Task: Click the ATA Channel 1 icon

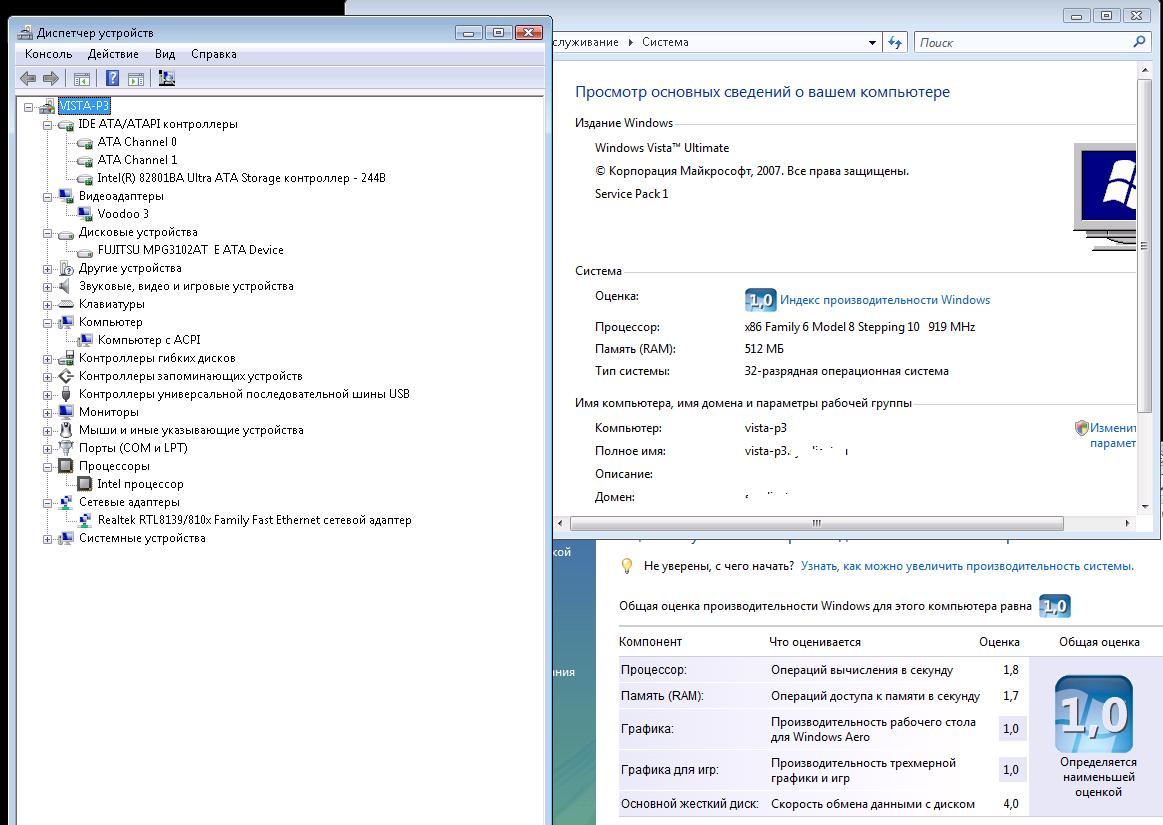Action: 85,160
